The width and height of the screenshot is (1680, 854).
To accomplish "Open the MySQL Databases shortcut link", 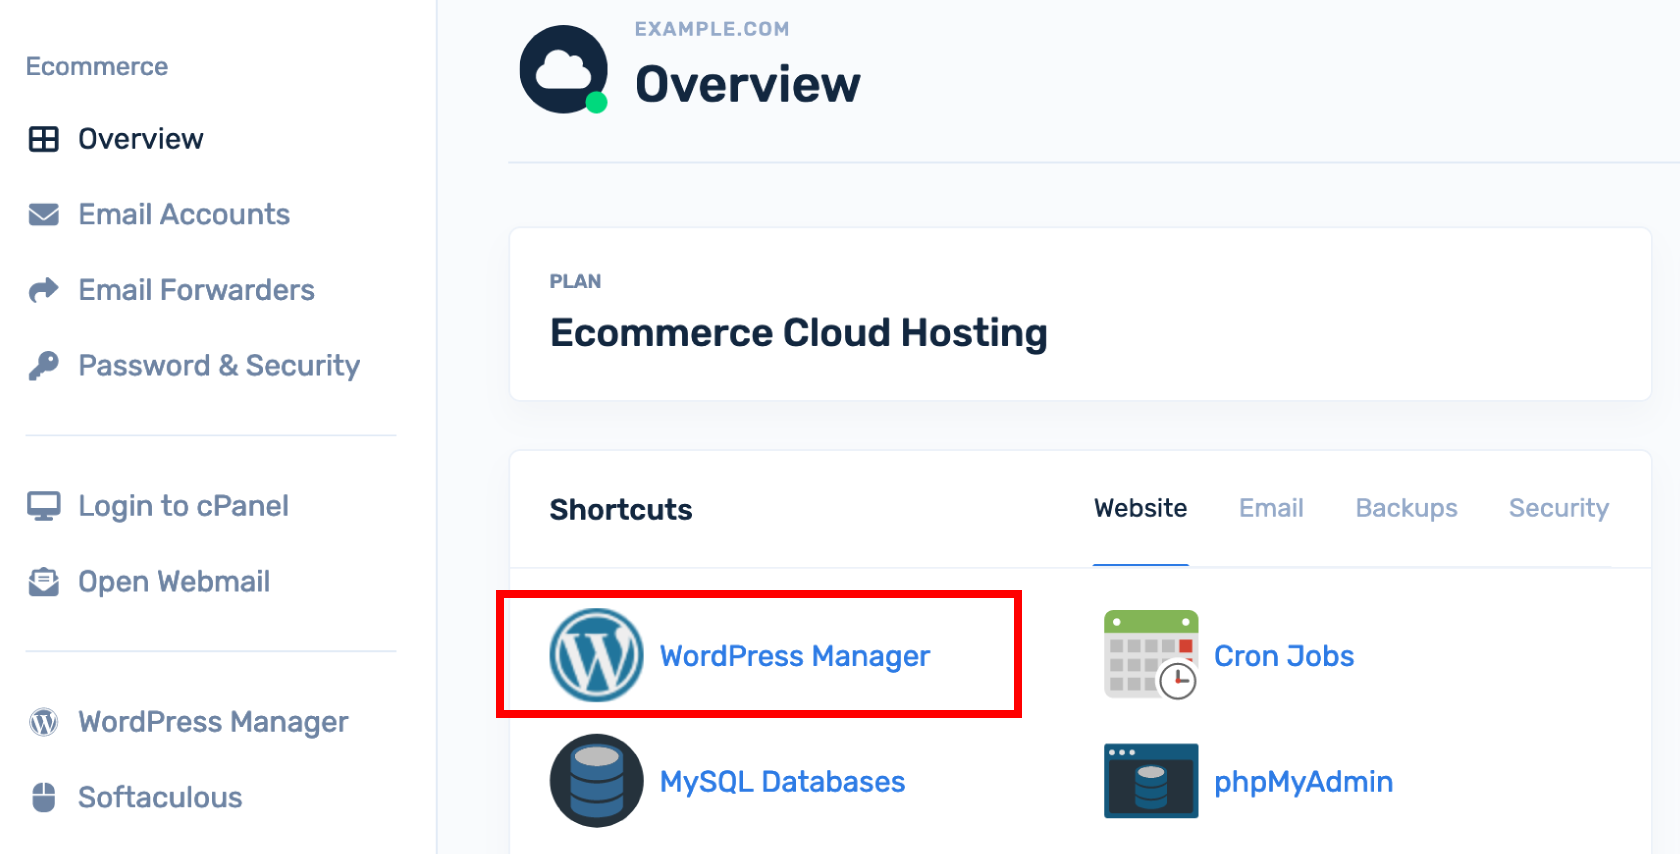I will point(783,782).
